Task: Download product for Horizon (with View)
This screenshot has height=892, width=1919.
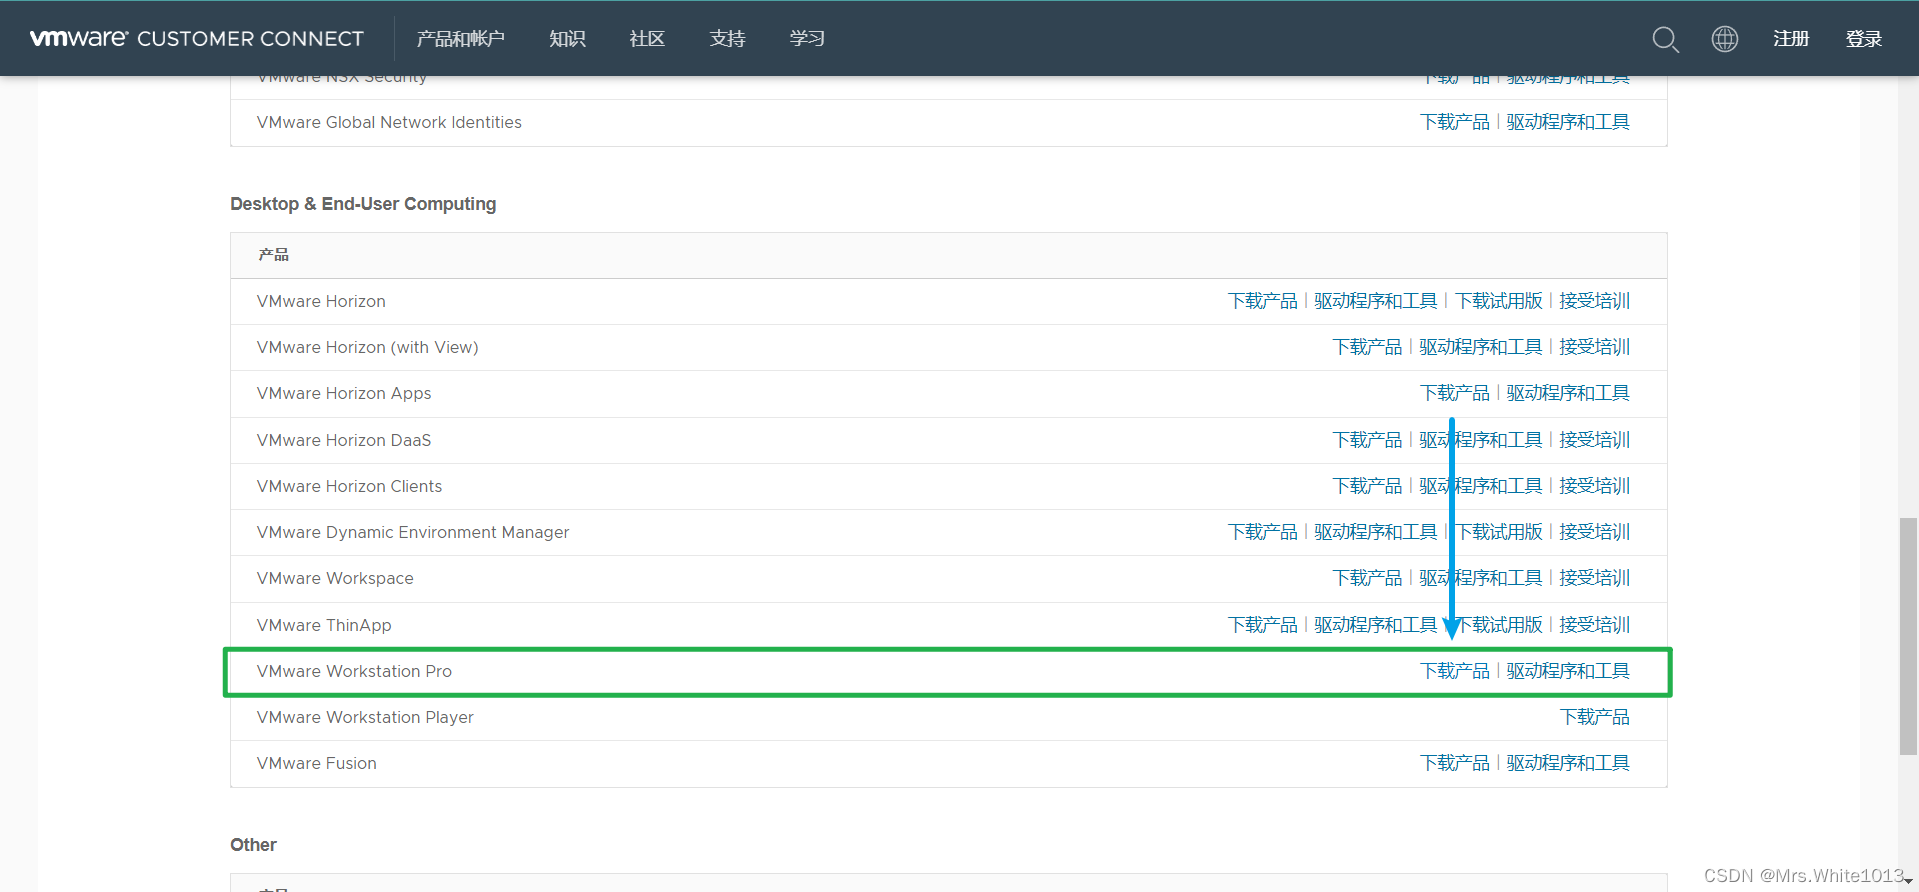Action: pyautogui.click(x=1367, y=347)
